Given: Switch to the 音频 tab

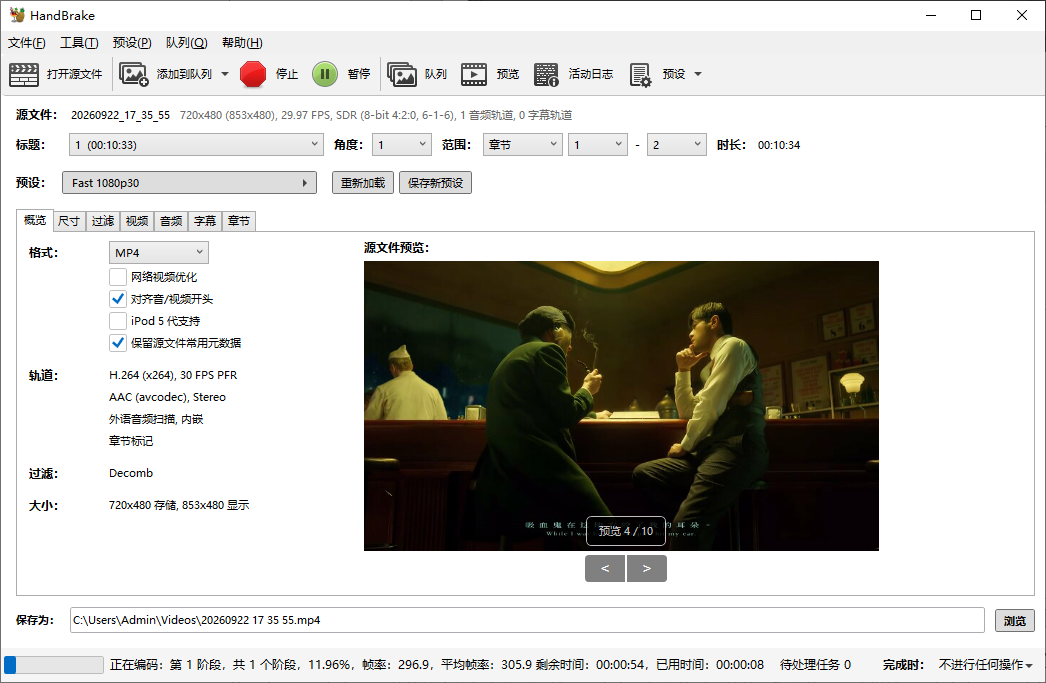Looking at the screenshot, I should 171,221.
